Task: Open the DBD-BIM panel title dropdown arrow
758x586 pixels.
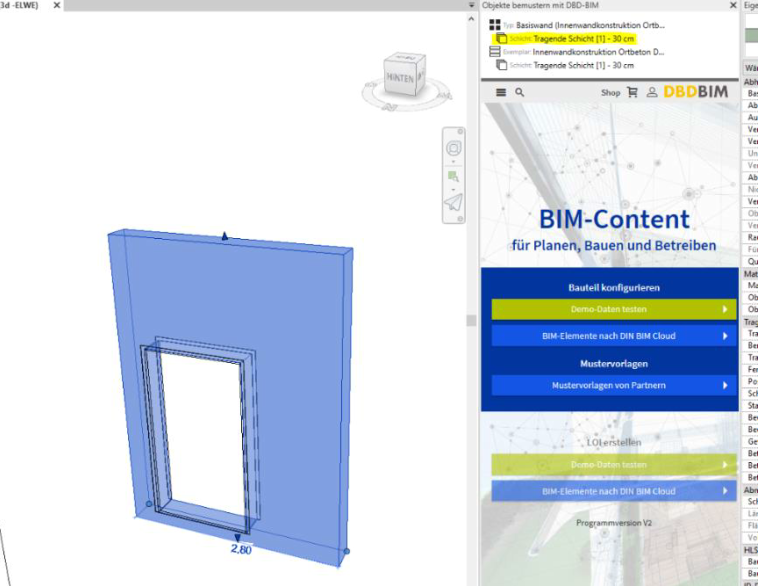Action: [472, 5]
